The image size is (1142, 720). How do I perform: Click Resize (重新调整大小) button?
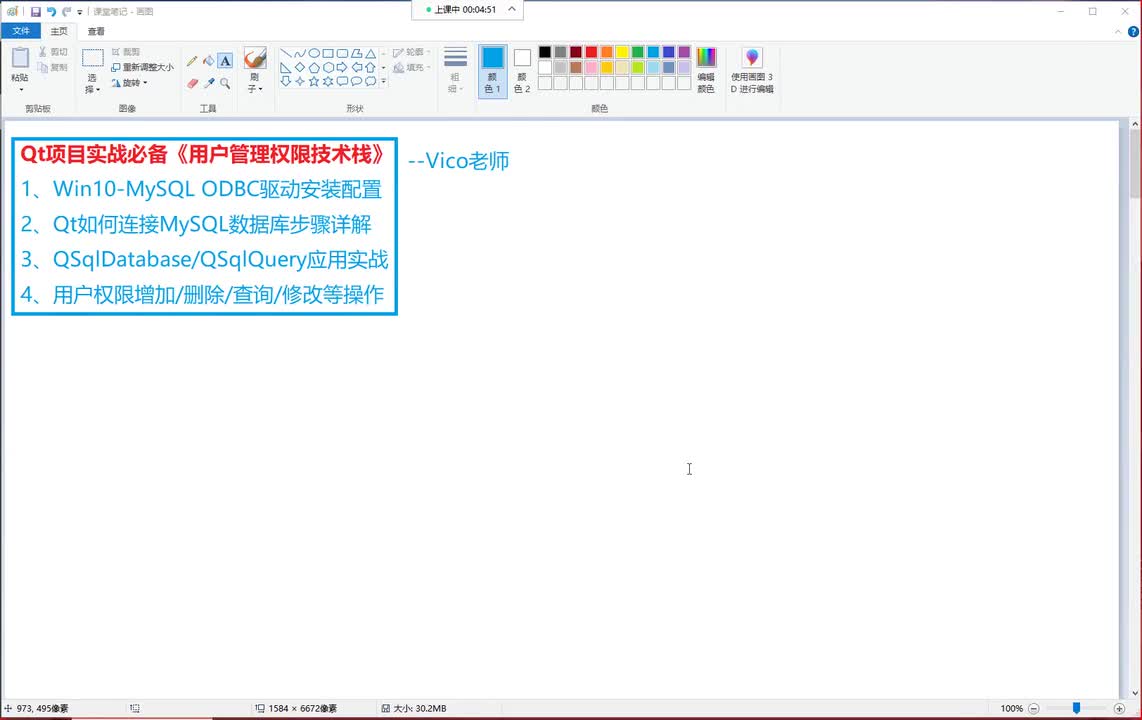142,67
